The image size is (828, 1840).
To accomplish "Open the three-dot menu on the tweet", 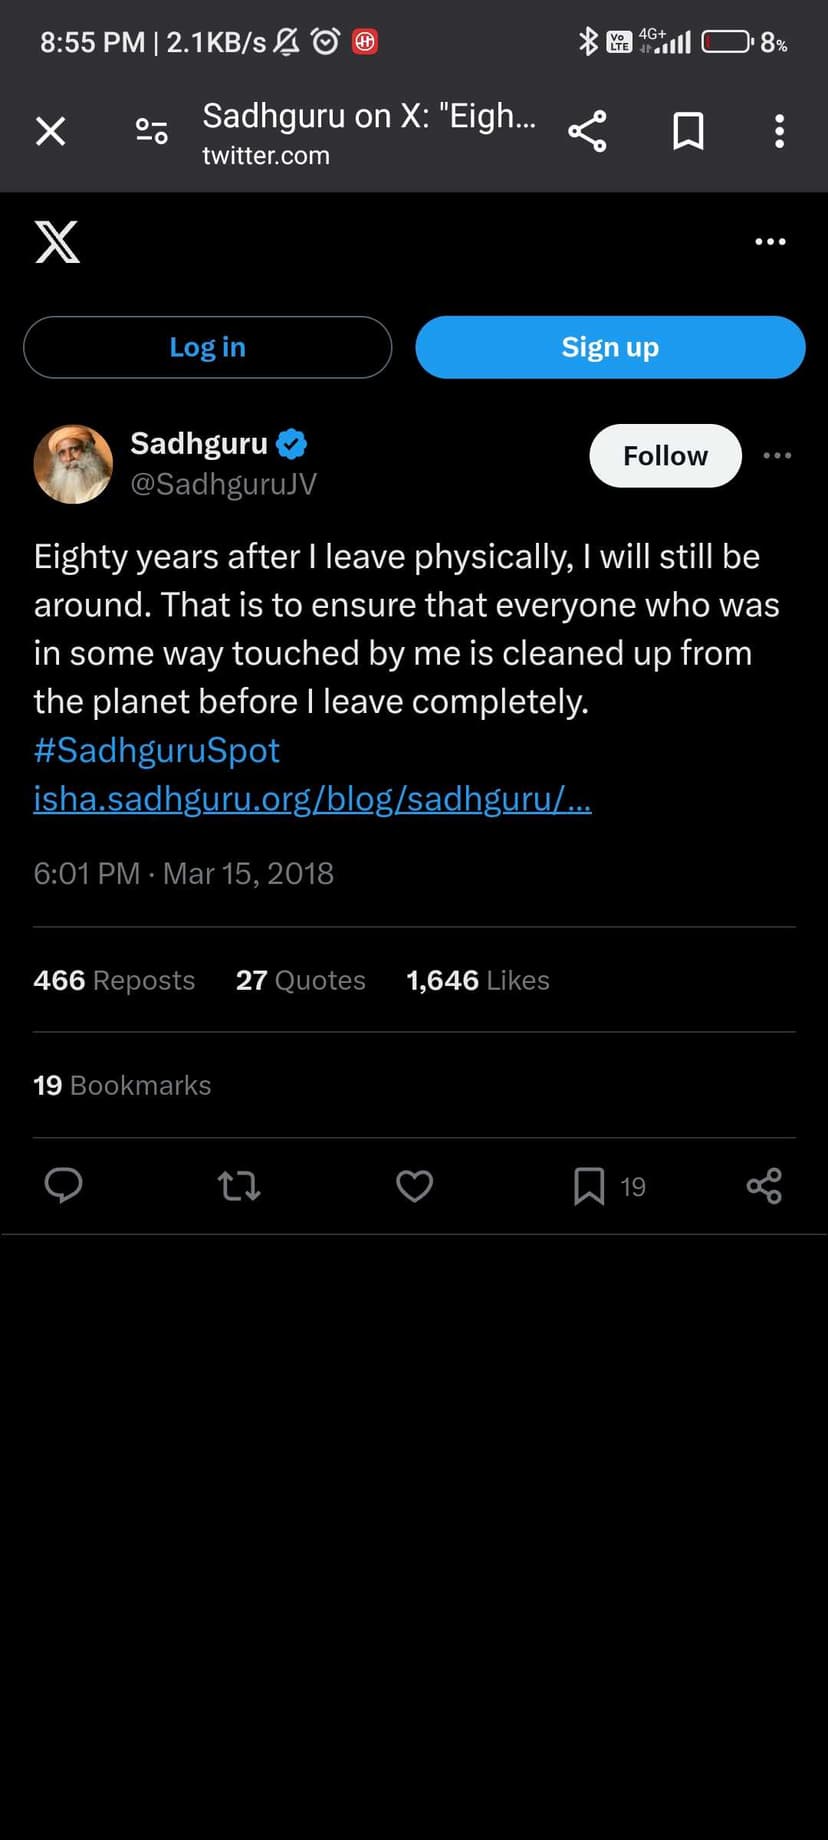I will [777, 455].
